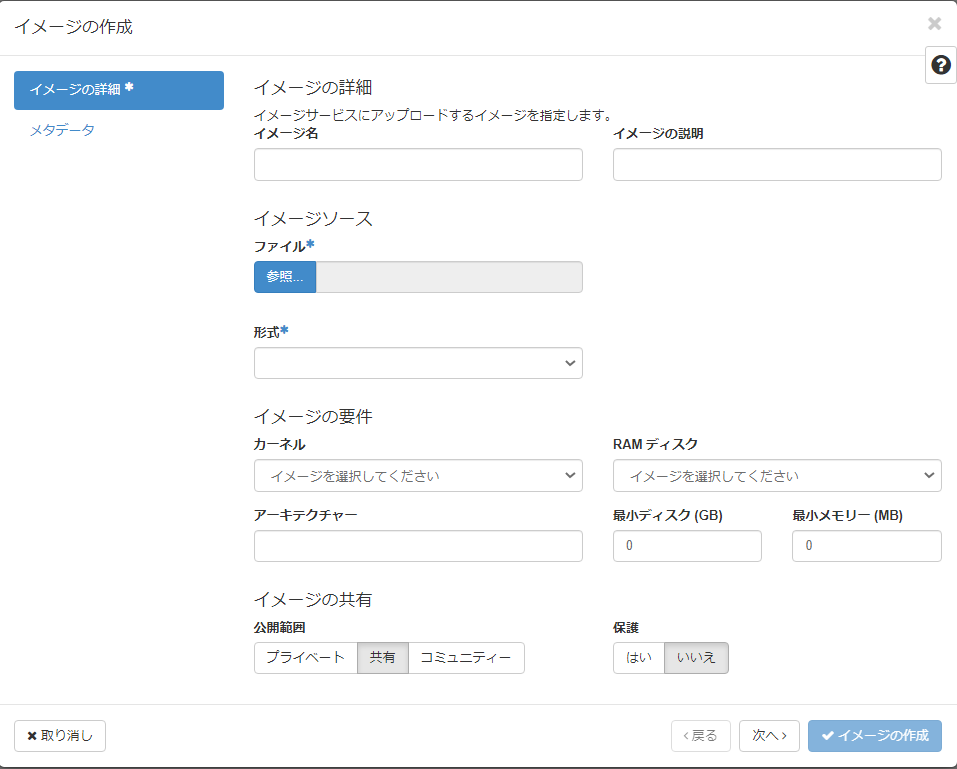
Task: Click the アーキテクチャー input field
Action: click(418, 546)
